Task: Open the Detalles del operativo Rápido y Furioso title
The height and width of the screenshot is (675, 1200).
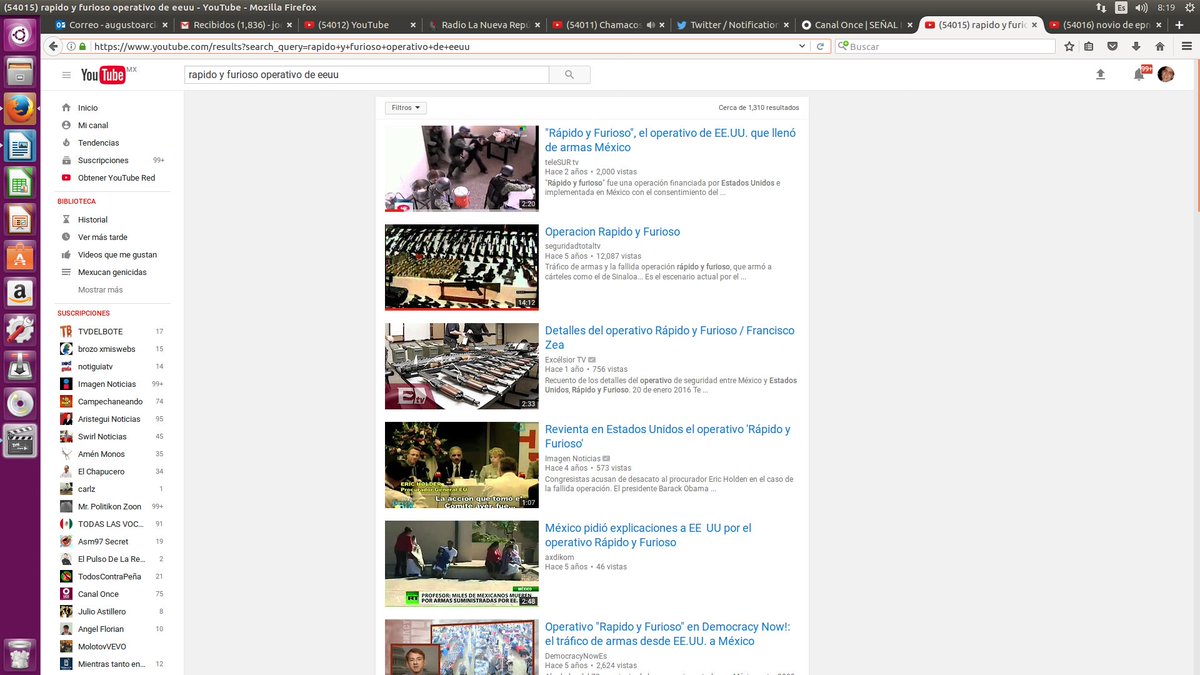Action: pyautogui.click(x=670, y=338)
